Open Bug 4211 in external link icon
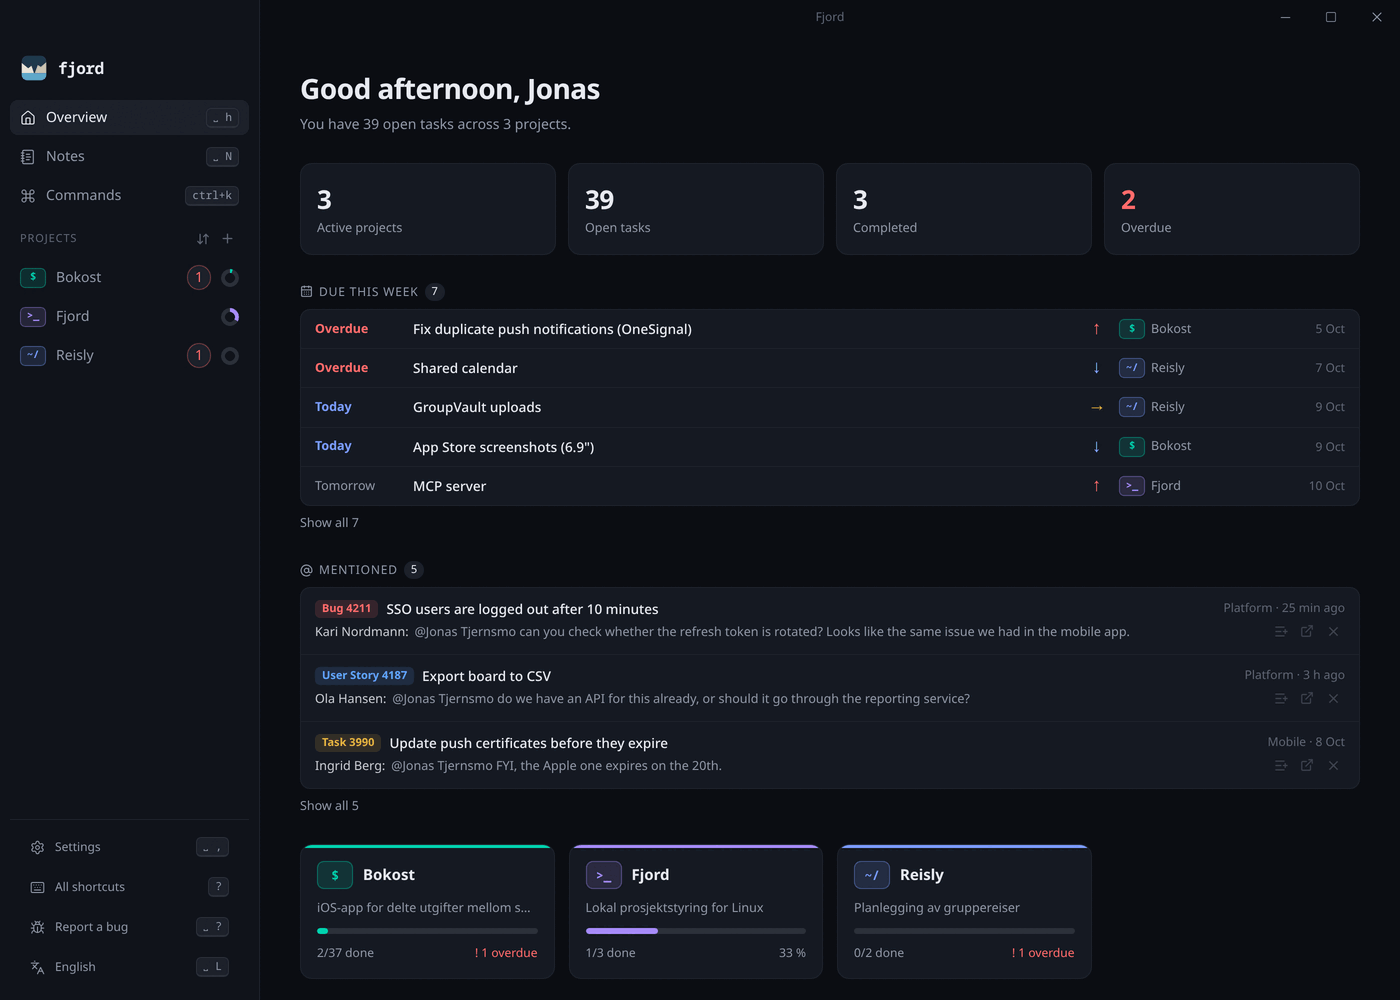The image size is (1400, 1000). [1307, 632]
